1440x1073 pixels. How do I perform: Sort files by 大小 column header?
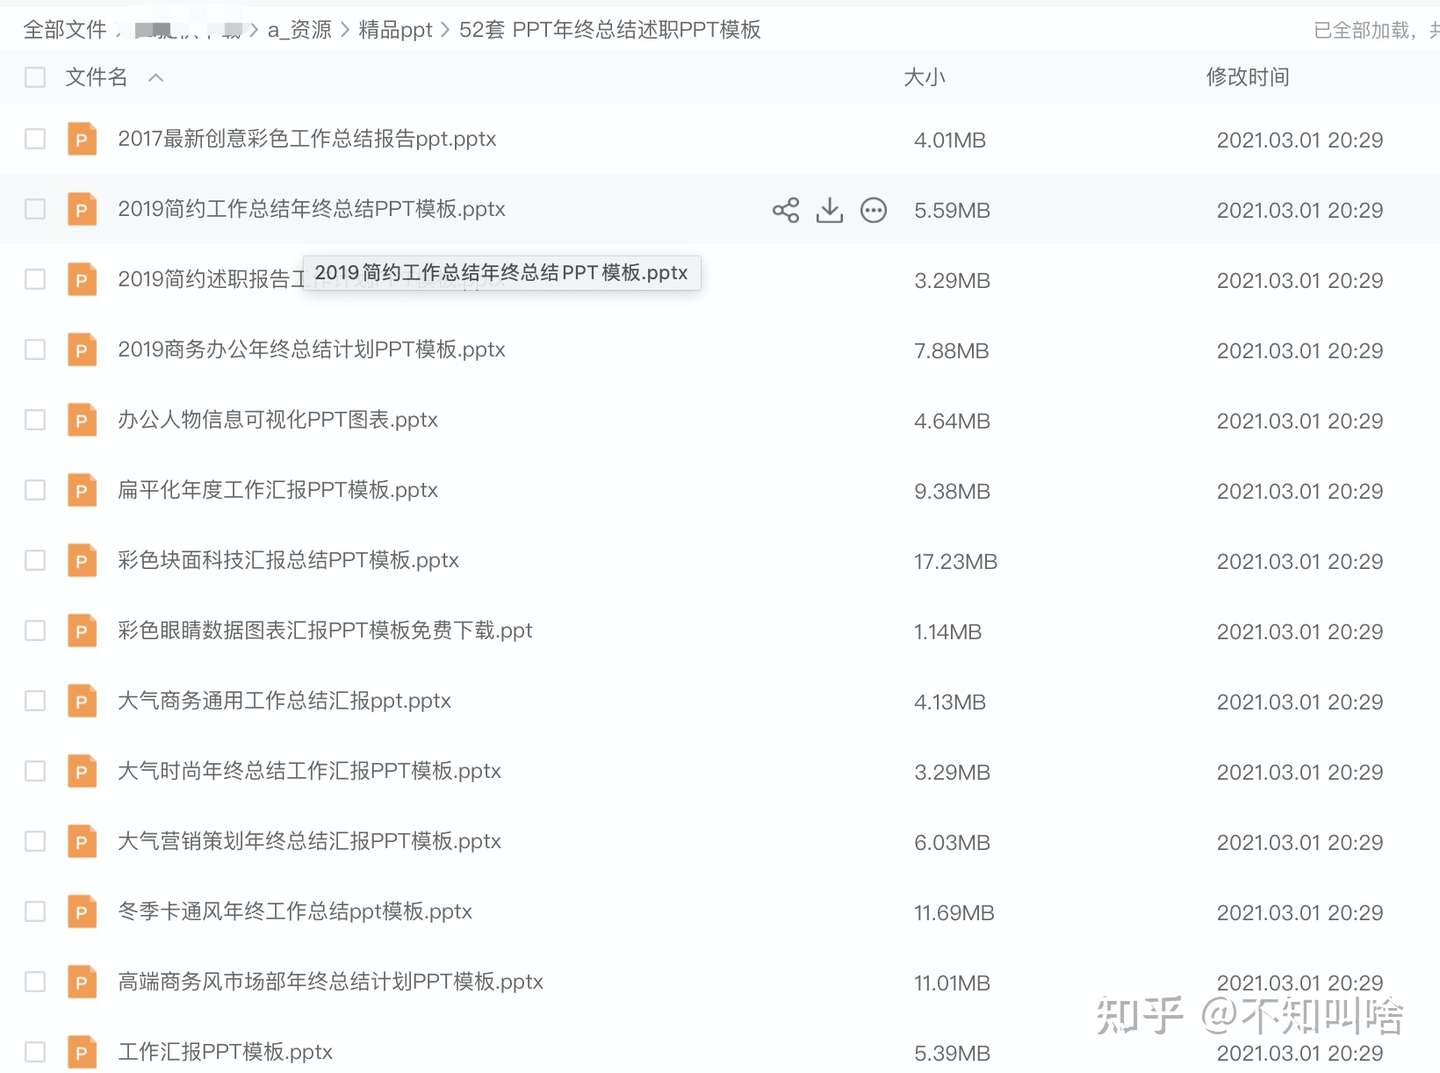click(924, 77)
